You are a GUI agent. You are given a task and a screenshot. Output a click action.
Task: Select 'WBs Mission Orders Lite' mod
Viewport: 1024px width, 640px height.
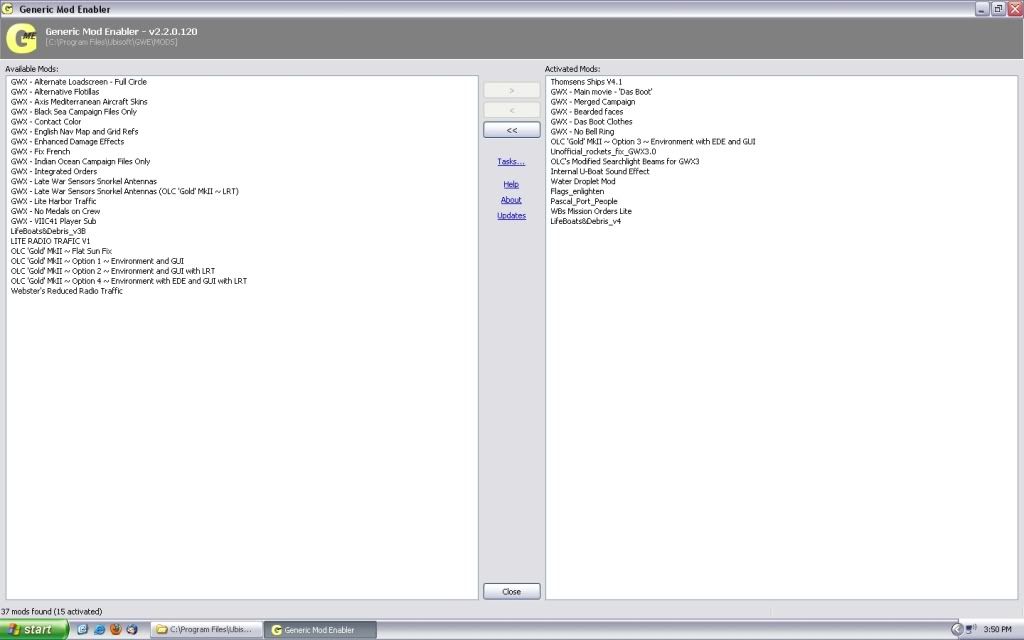pyautogui.click(x=591, y=211)
